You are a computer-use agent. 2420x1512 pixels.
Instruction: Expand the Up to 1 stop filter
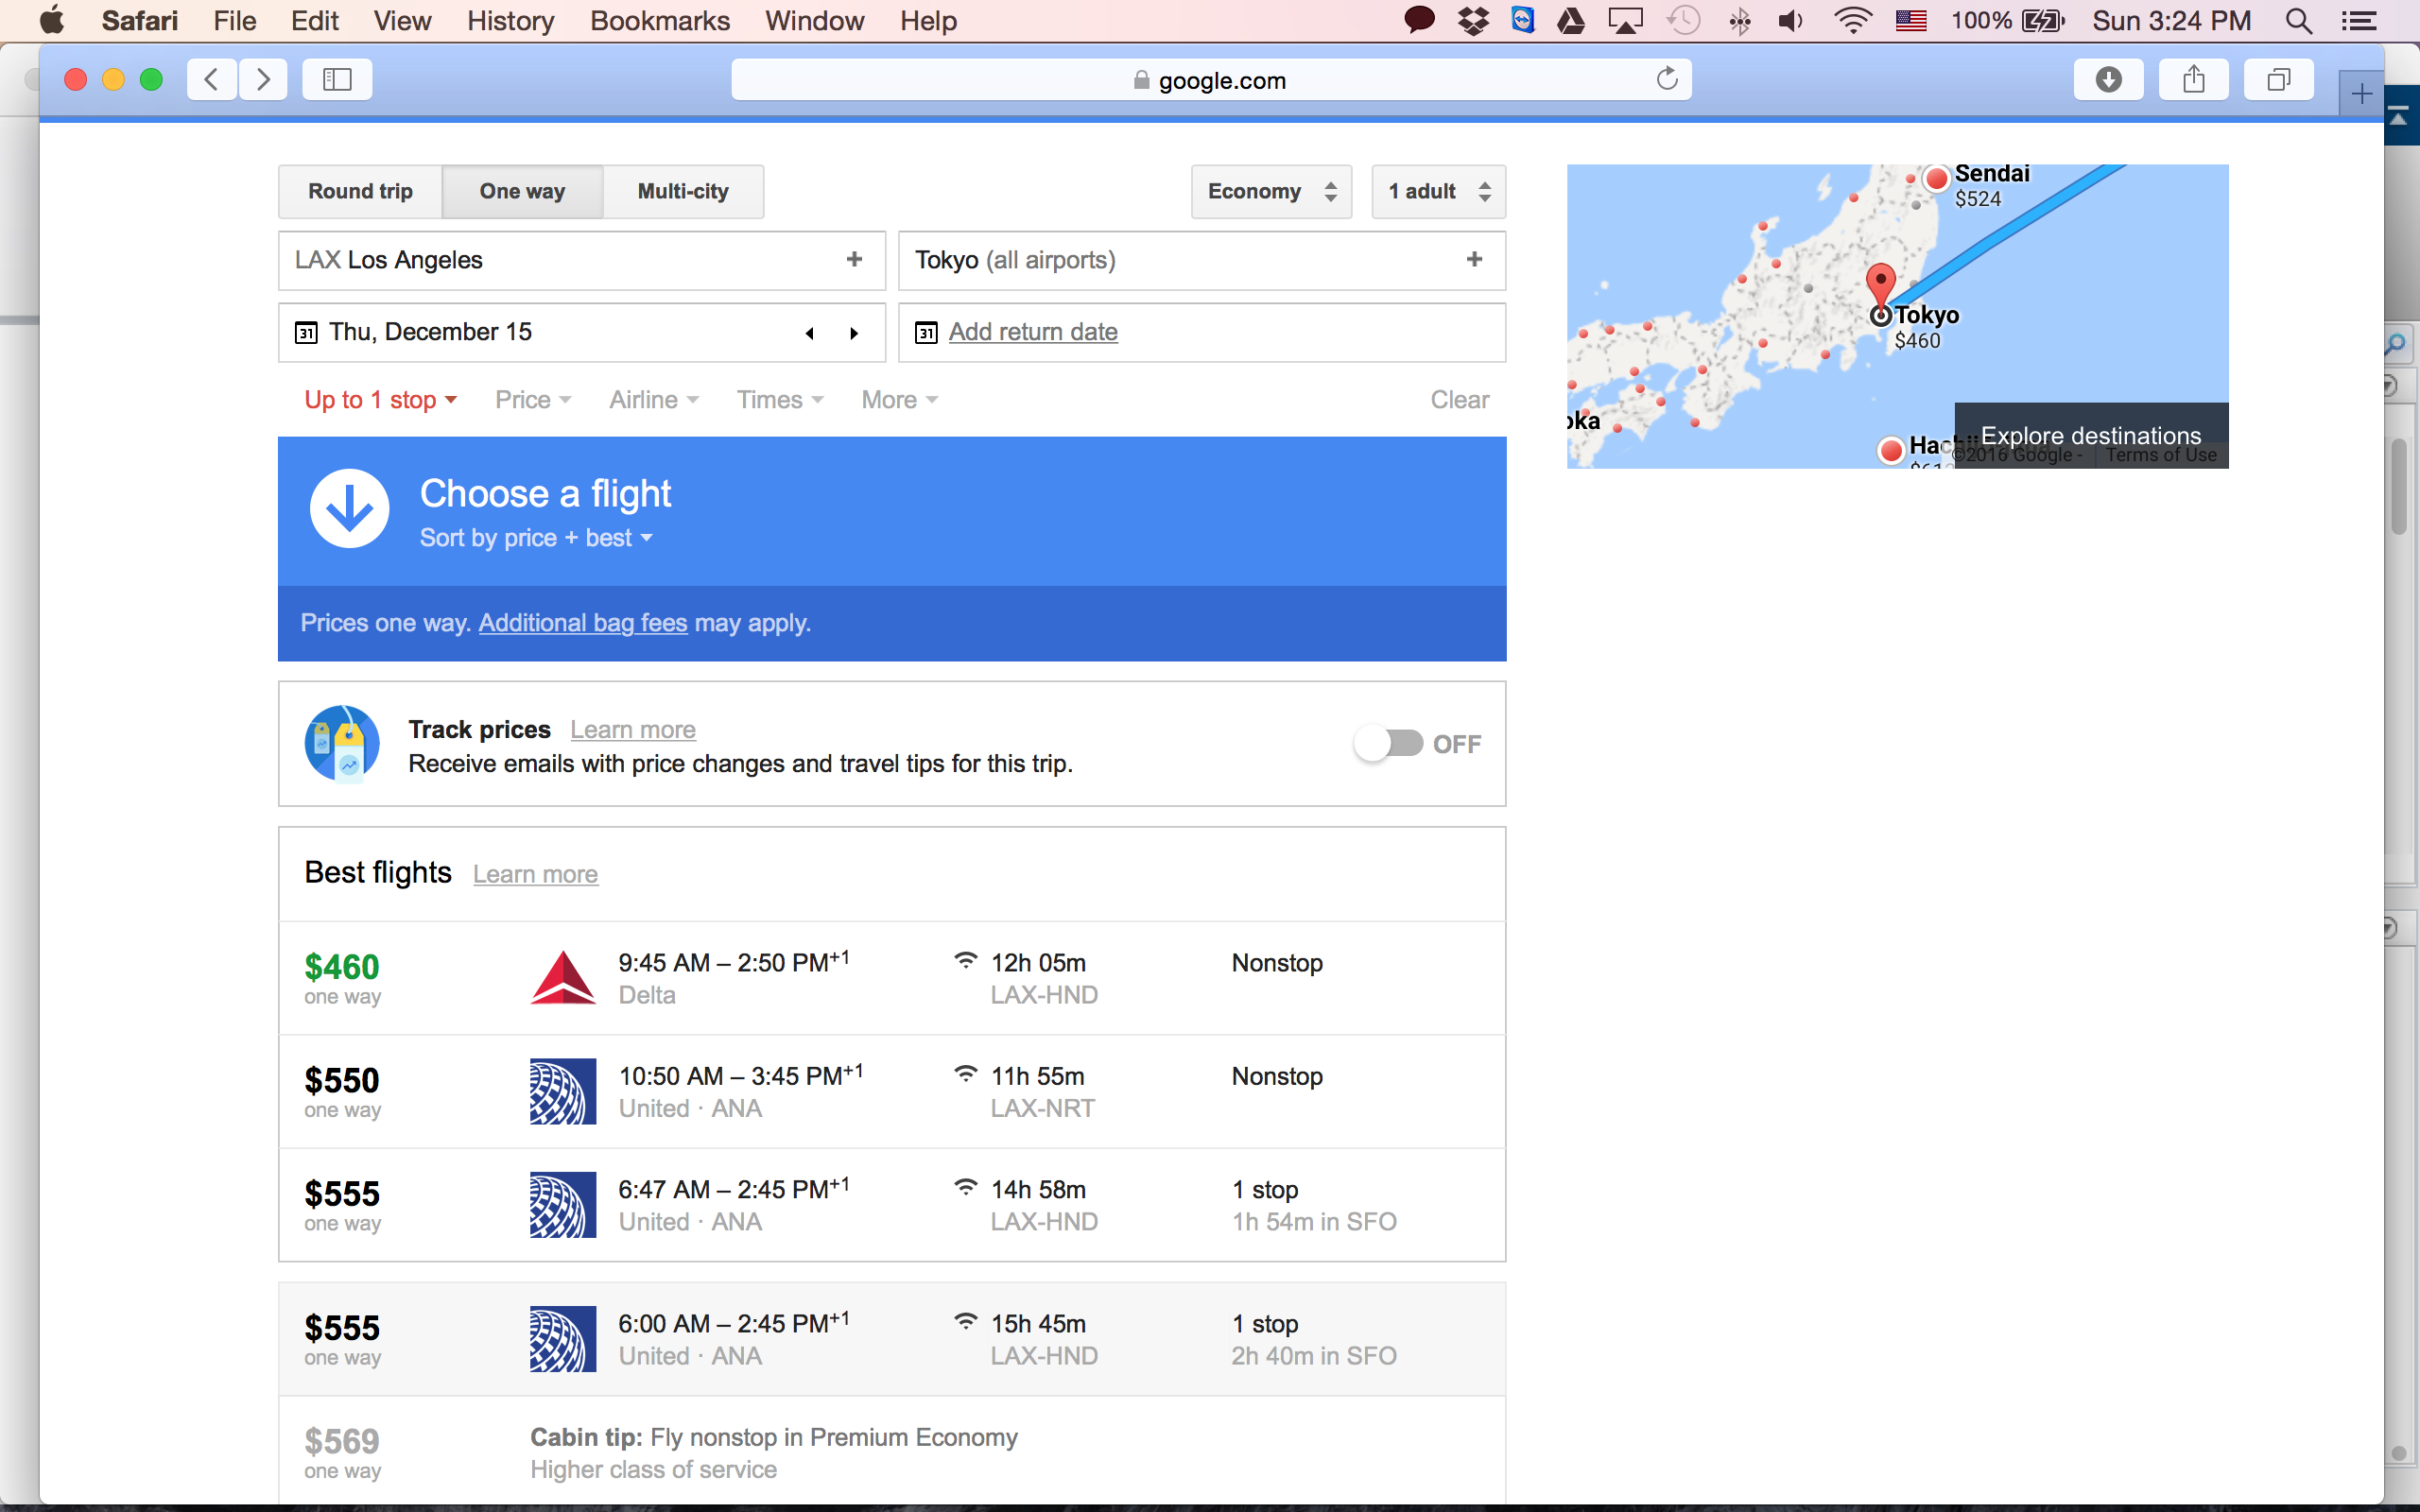click(x=381, y=400)
